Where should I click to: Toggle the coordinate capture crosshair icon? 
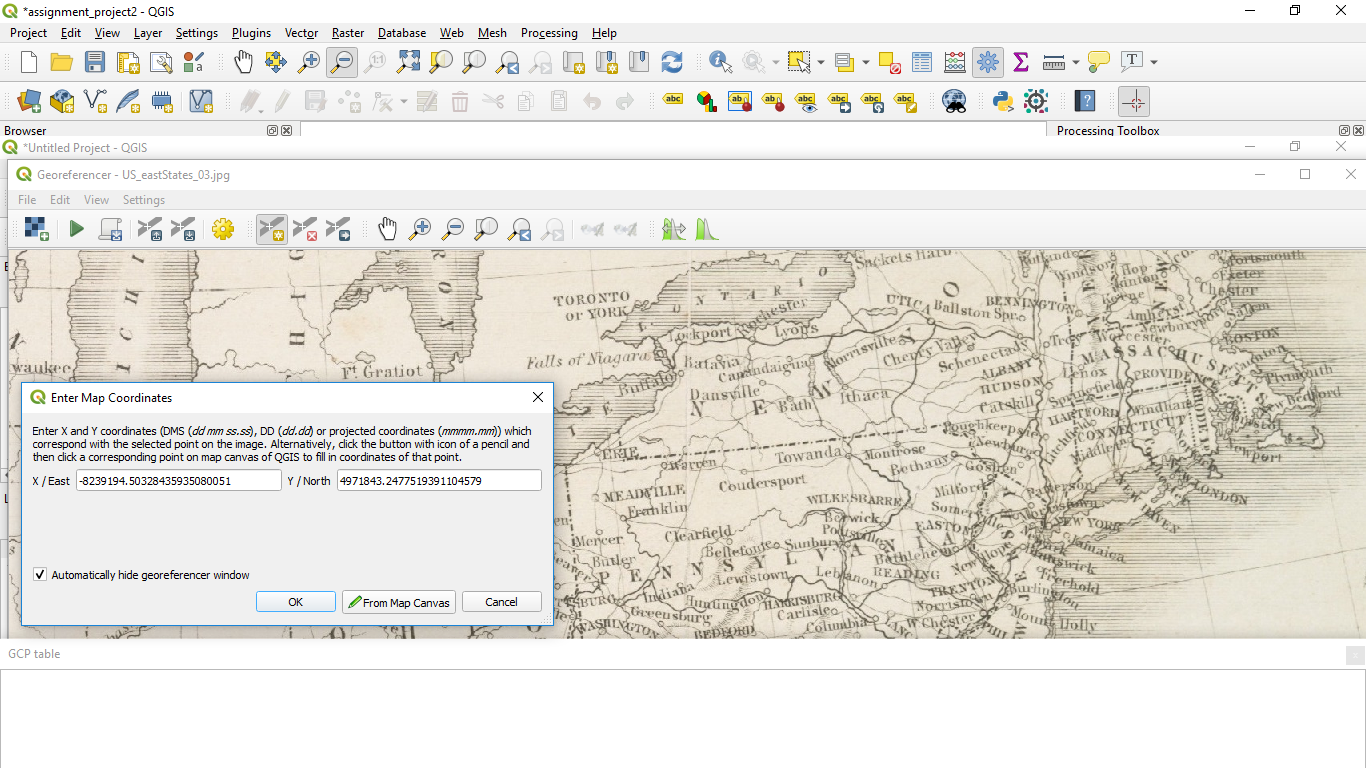1134,101
